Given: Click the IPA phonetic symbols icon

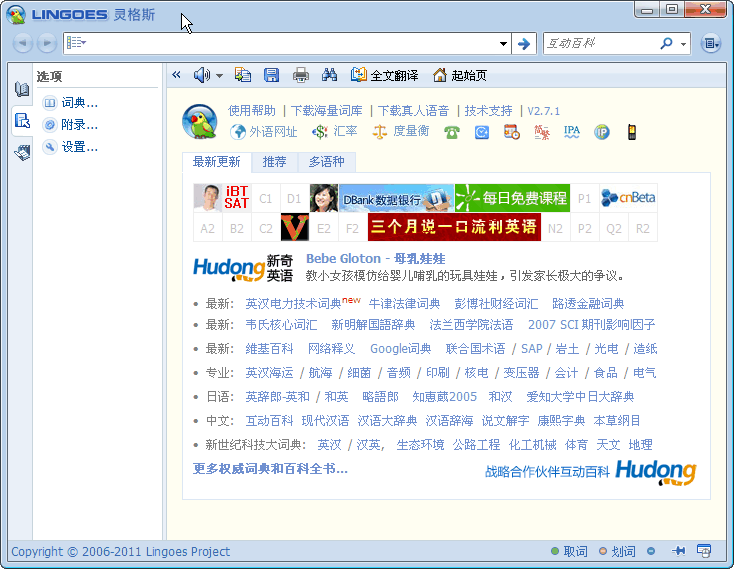Looking at the screenshot, I should coord(572,132).
